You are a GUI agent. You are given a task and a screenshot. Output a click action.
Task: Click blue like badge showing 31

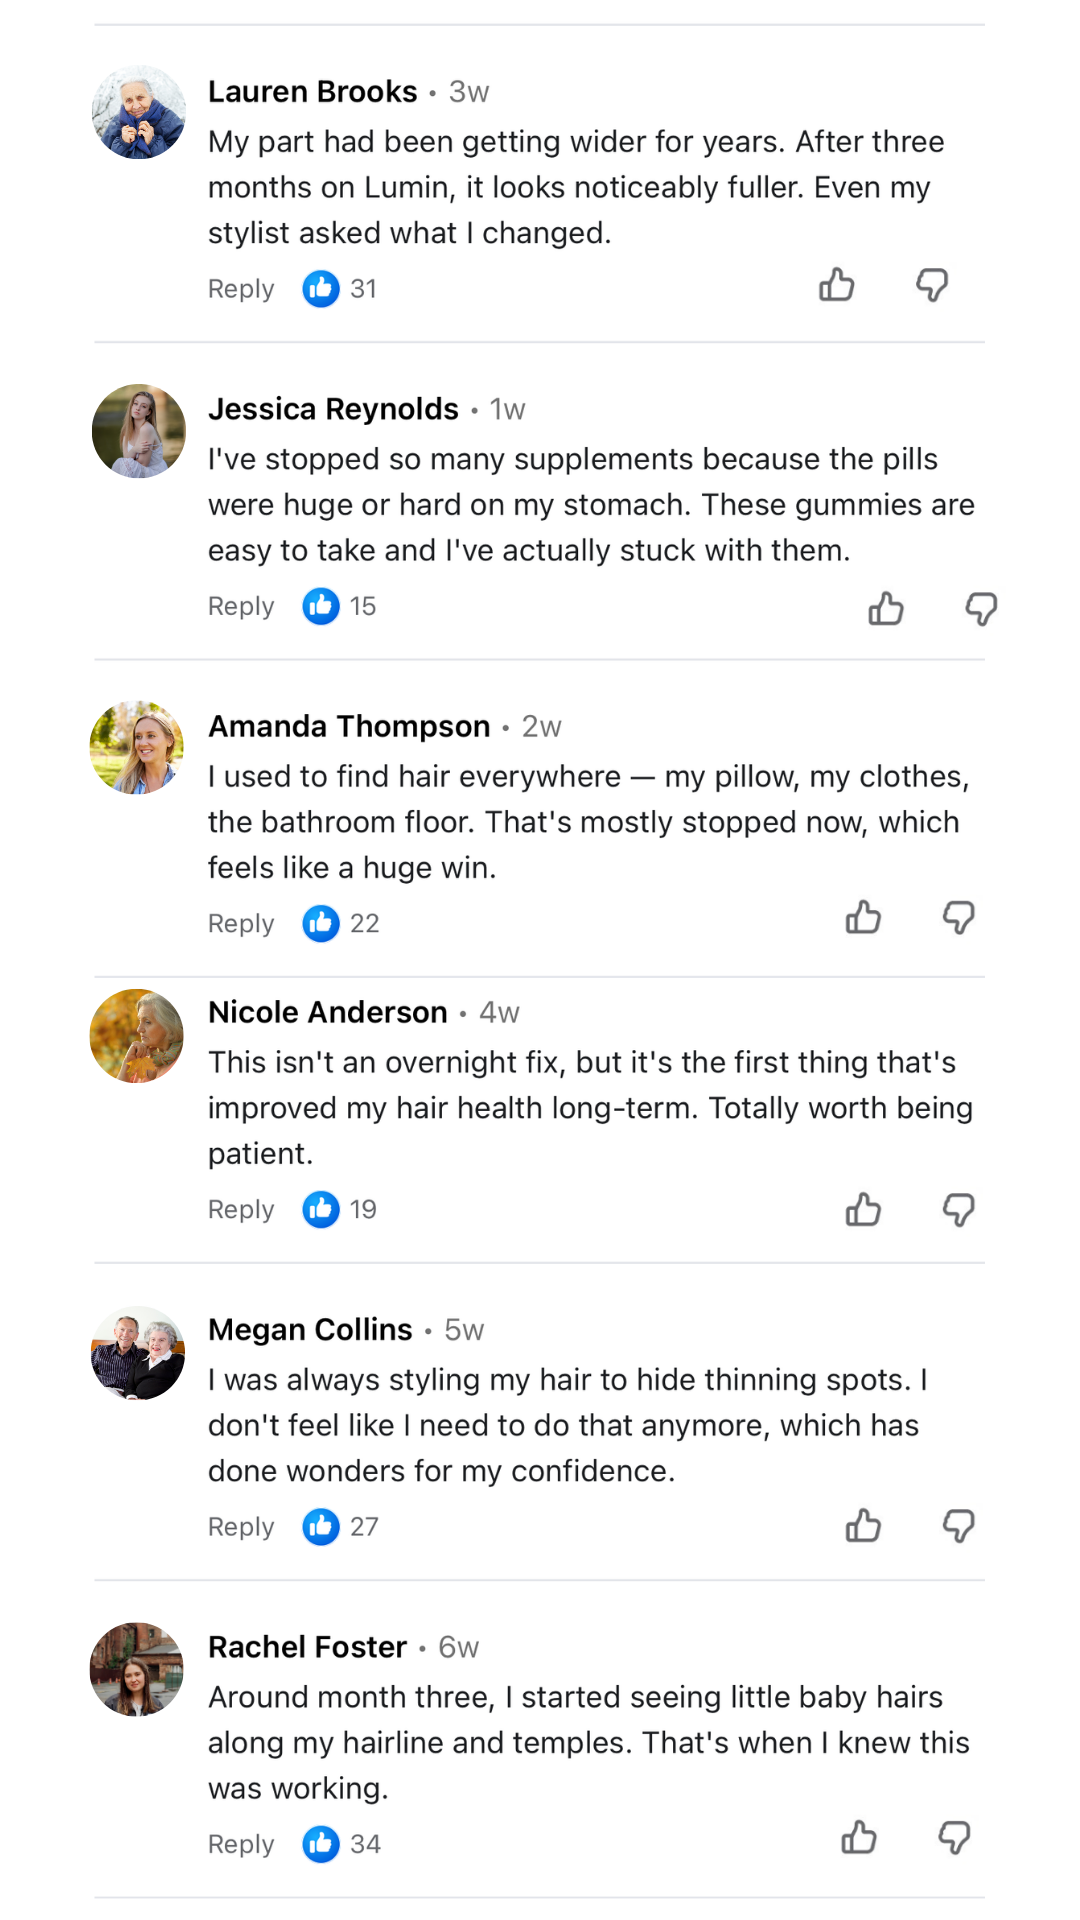click(321, 289)
